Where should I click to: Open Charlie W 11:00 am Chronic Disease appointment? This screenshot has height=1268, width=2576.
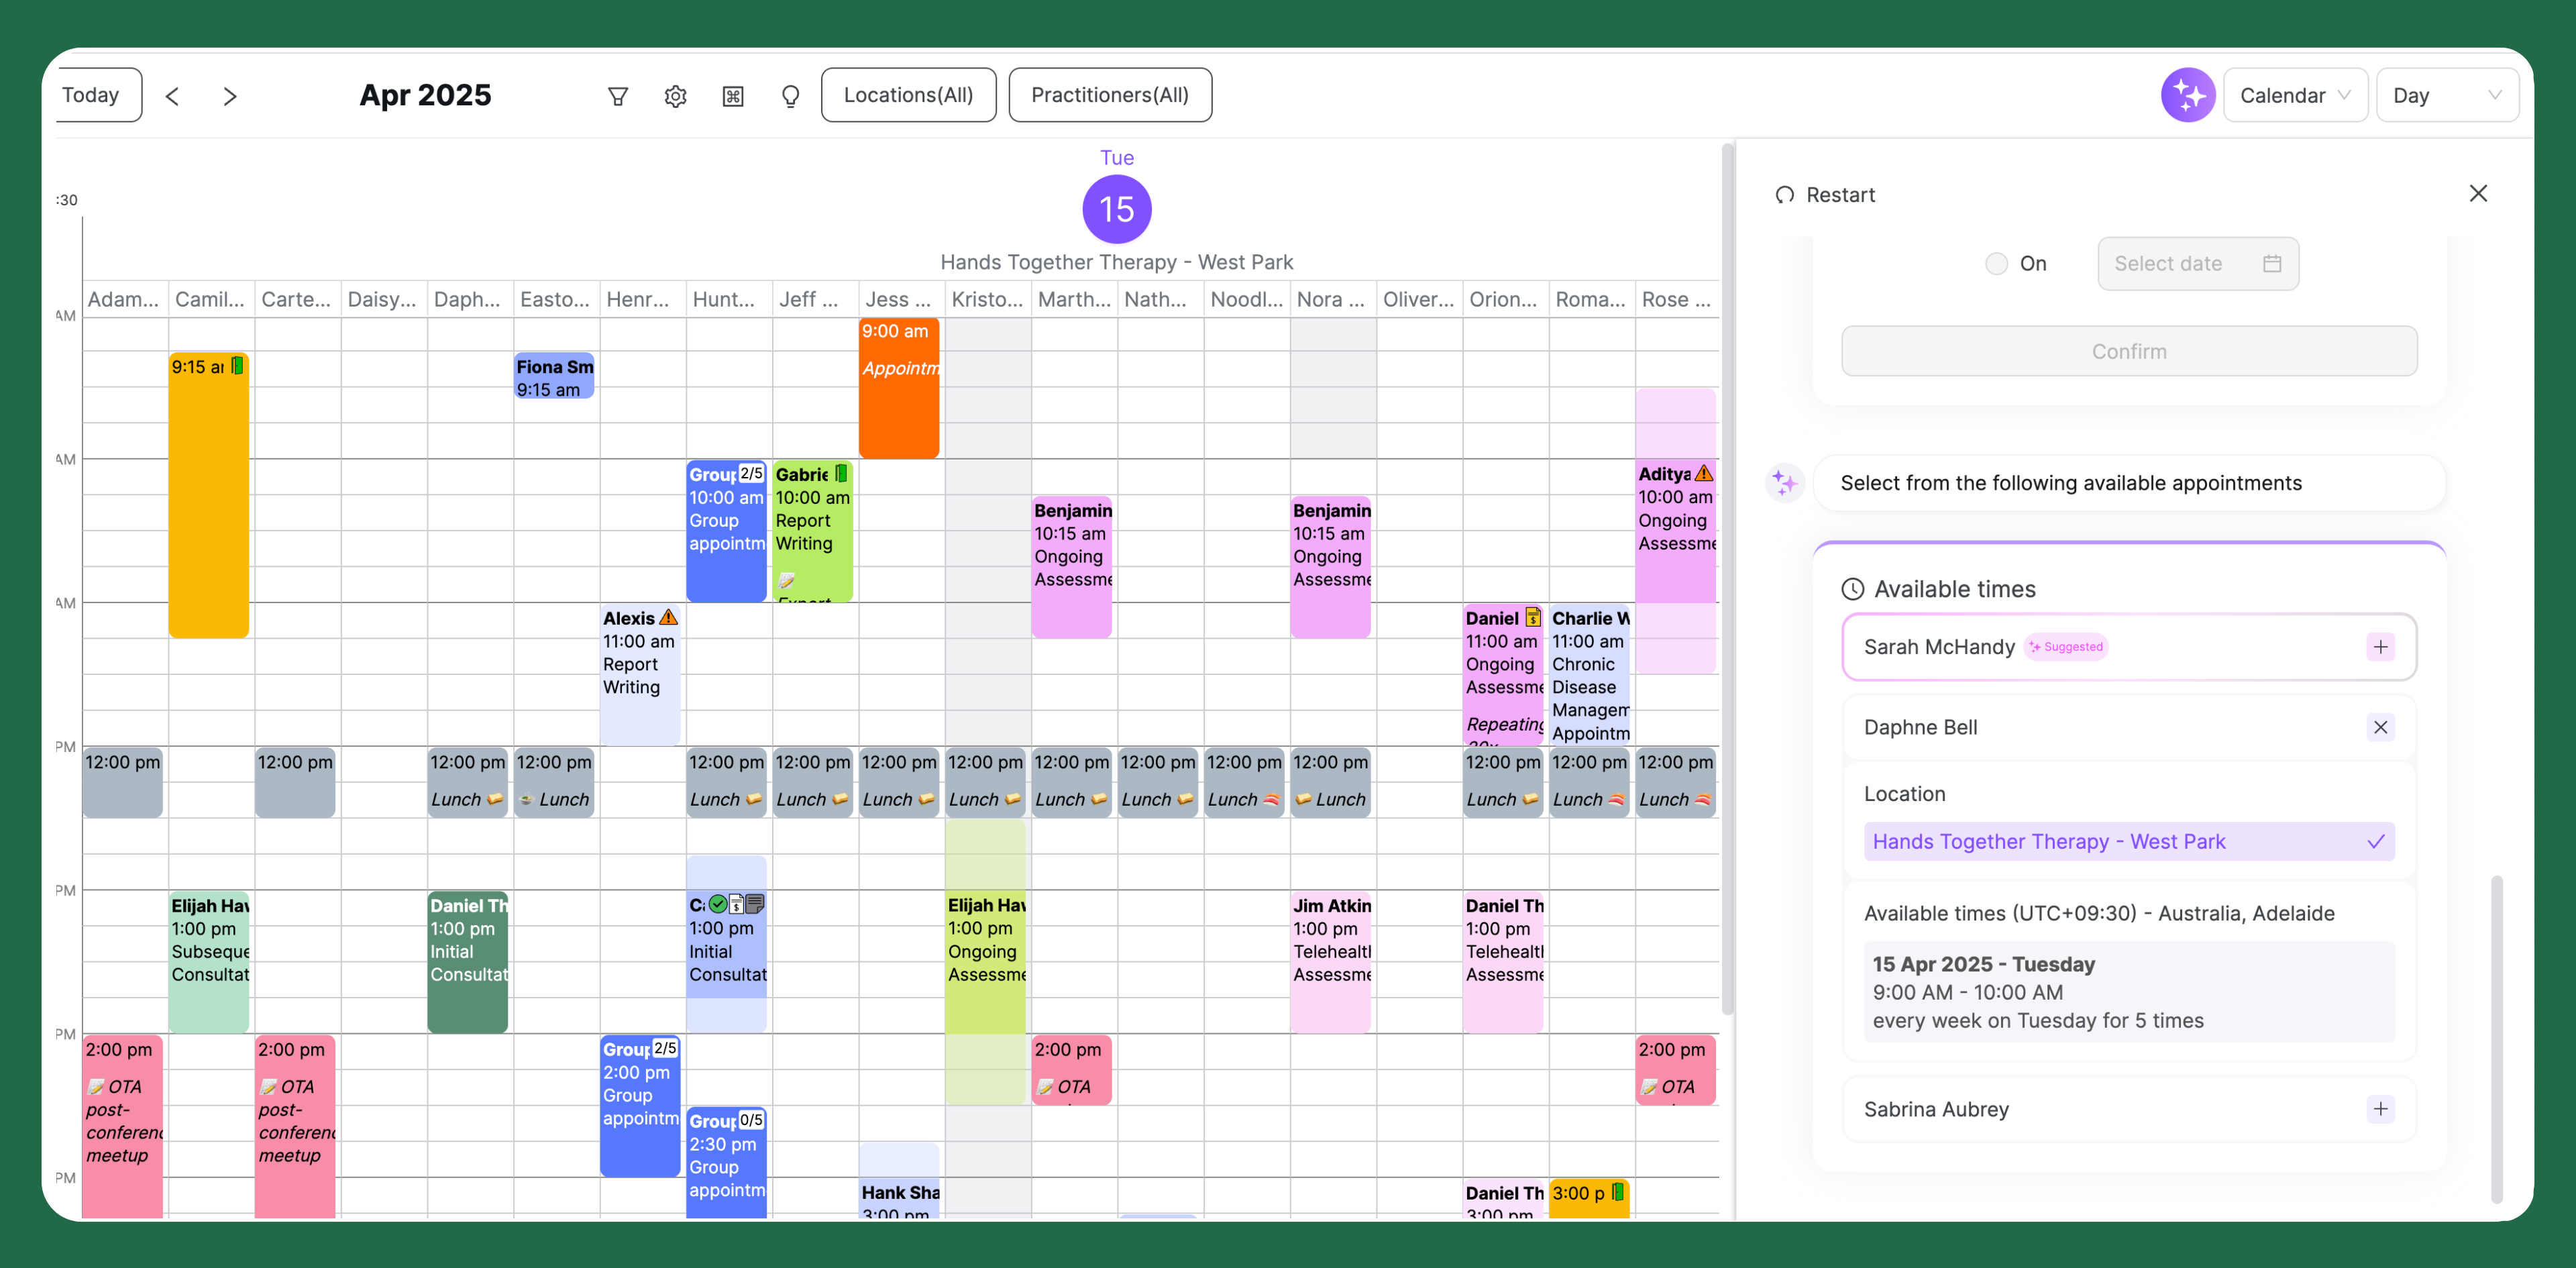click(1589, 675)
